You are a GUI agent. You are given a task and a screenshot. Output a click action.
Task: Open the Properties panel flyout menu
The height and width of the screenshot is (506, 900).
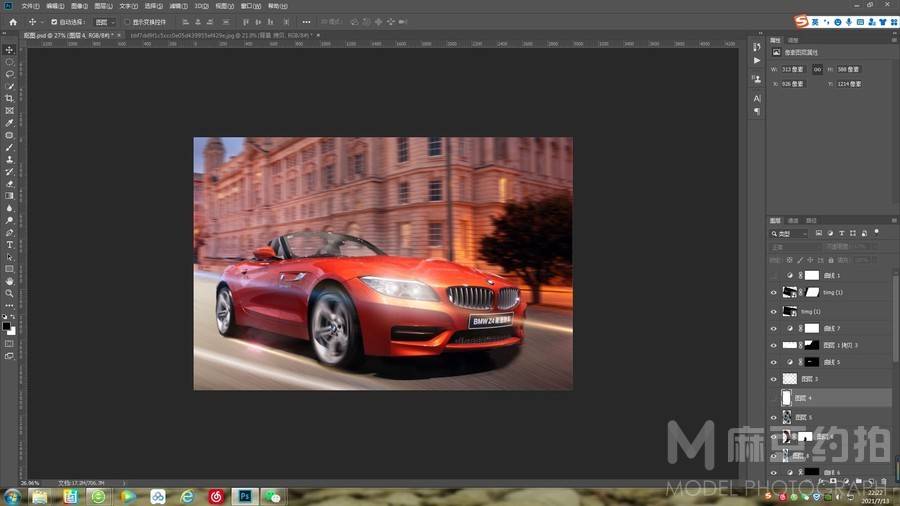(x=894, y=40)
